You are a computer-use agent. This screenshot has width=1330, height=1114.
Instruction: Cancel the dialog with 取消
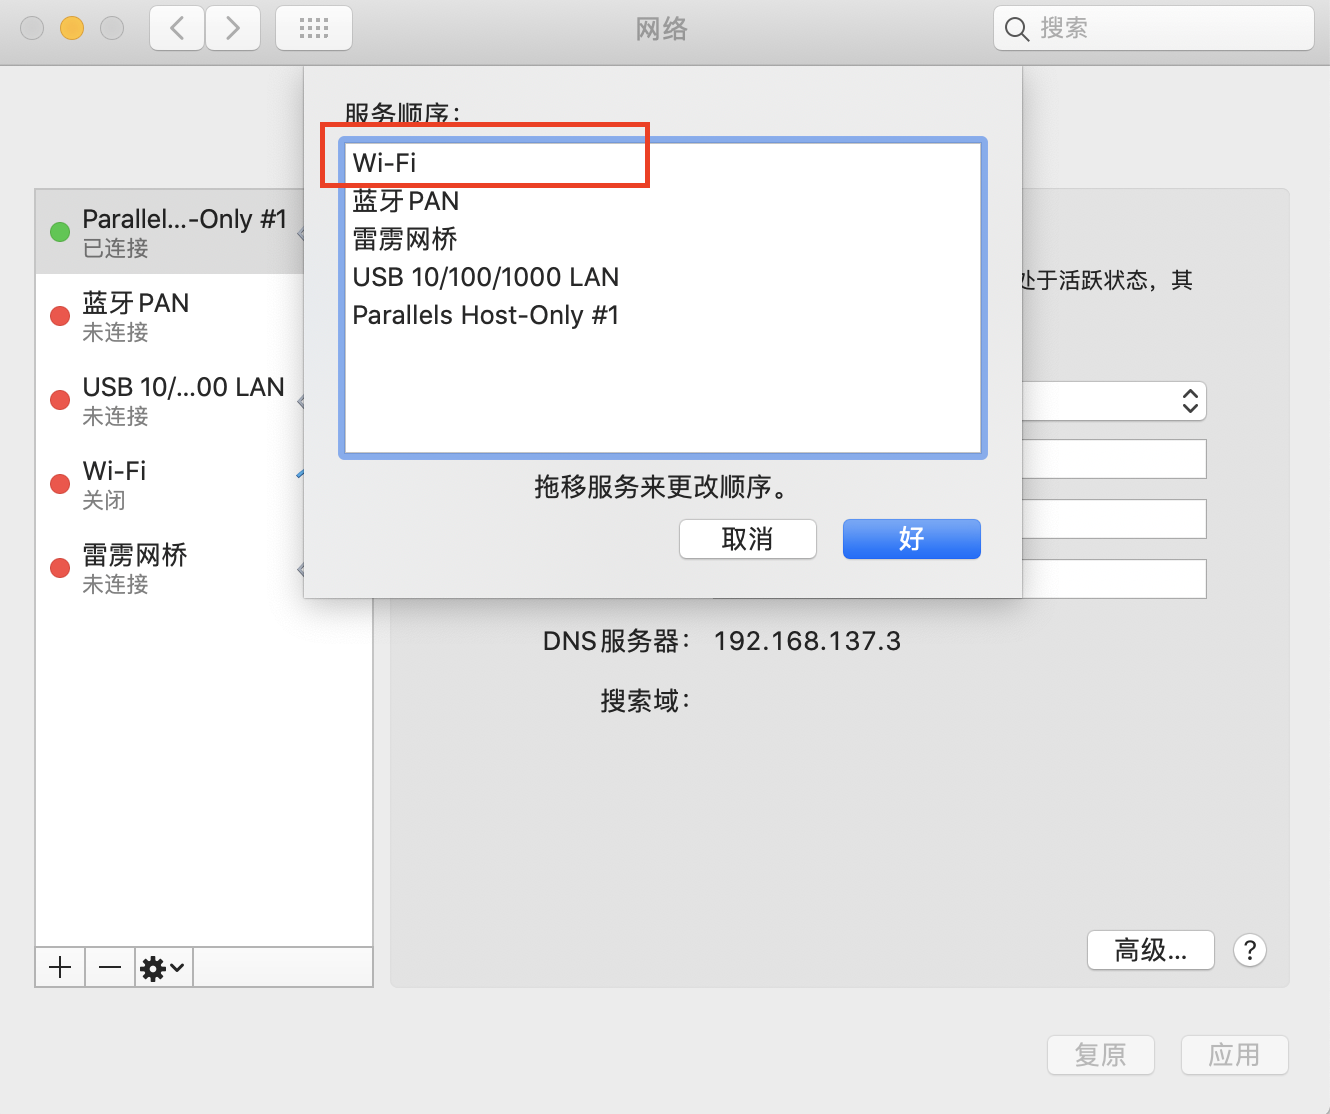point(748,539)
